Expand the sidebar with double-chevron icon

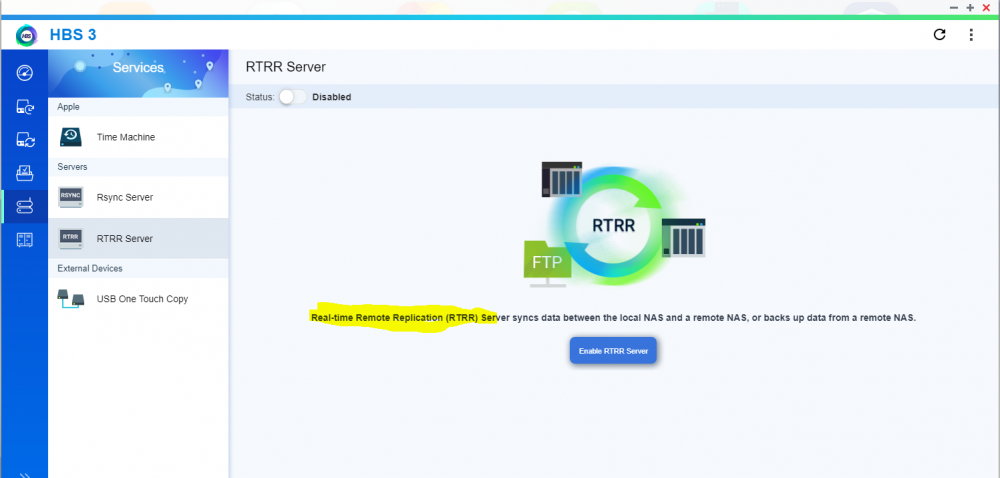click(24, 475)
